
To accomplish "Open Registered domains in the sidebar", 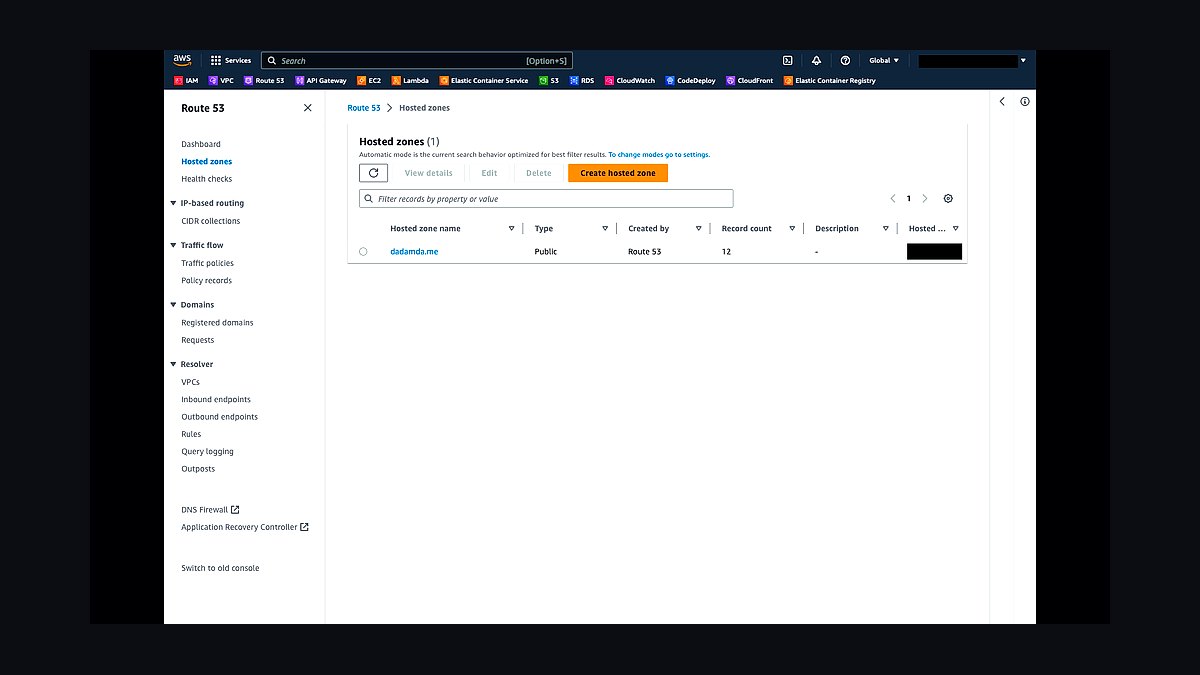I will click(217, 323).
